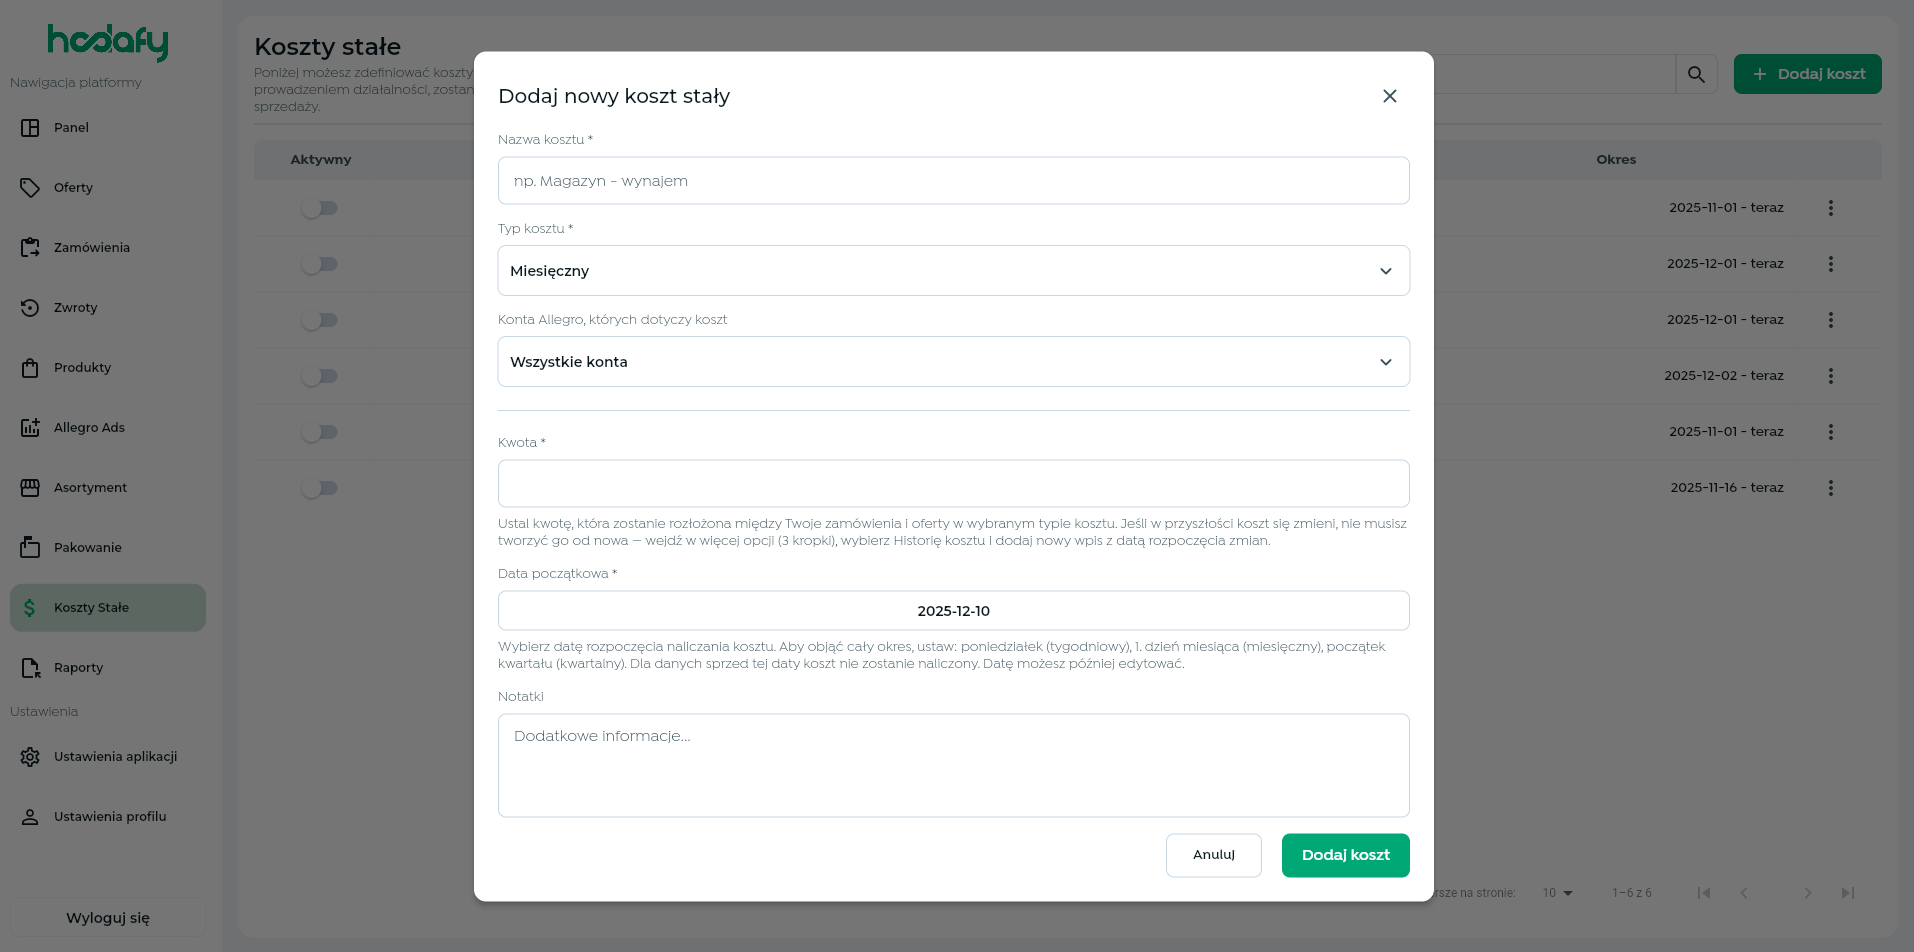
Task: Toggle the first Aktywny switch in table
Action: click(x=320, y=208)
